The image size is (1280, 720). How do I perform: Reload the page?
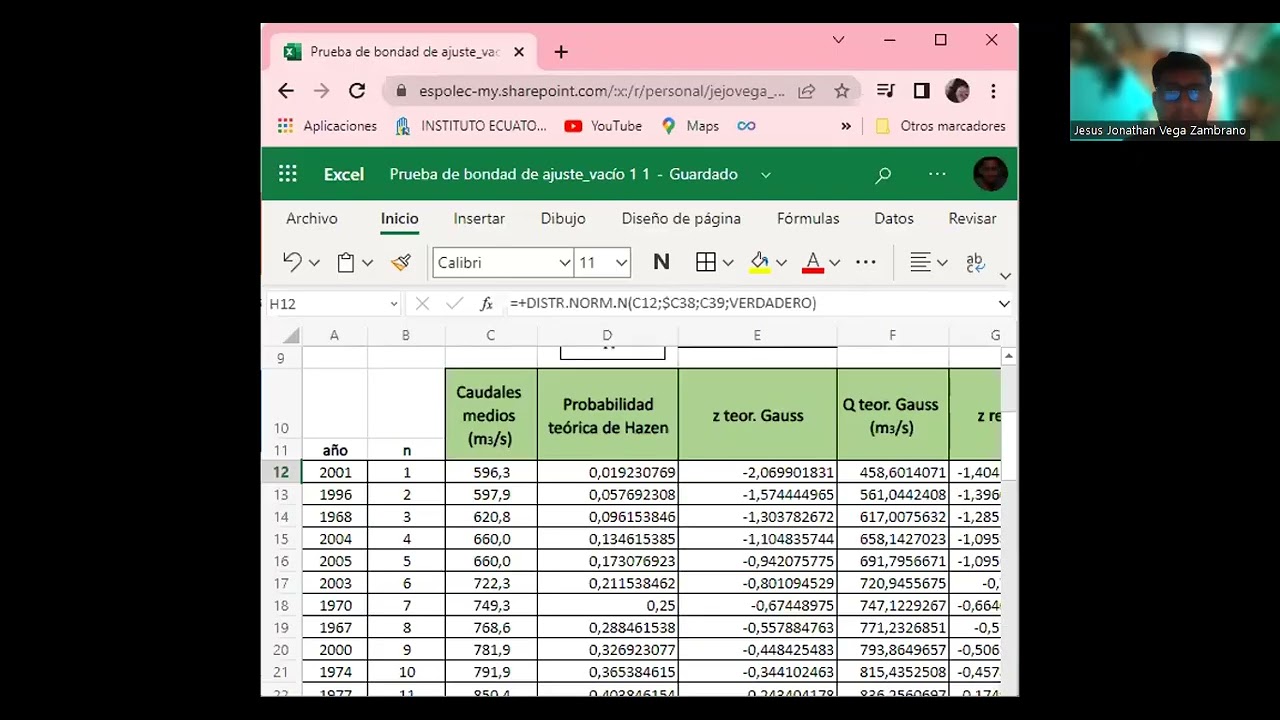[357, 91]
